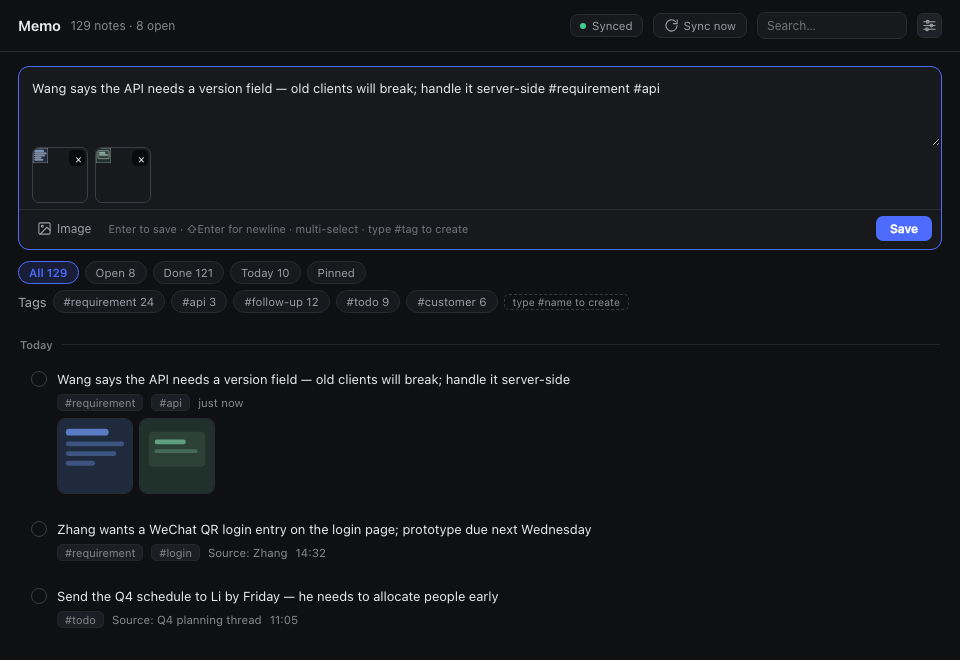960x660 pixels.
Task: Save the note
Action: pos(903,228)
